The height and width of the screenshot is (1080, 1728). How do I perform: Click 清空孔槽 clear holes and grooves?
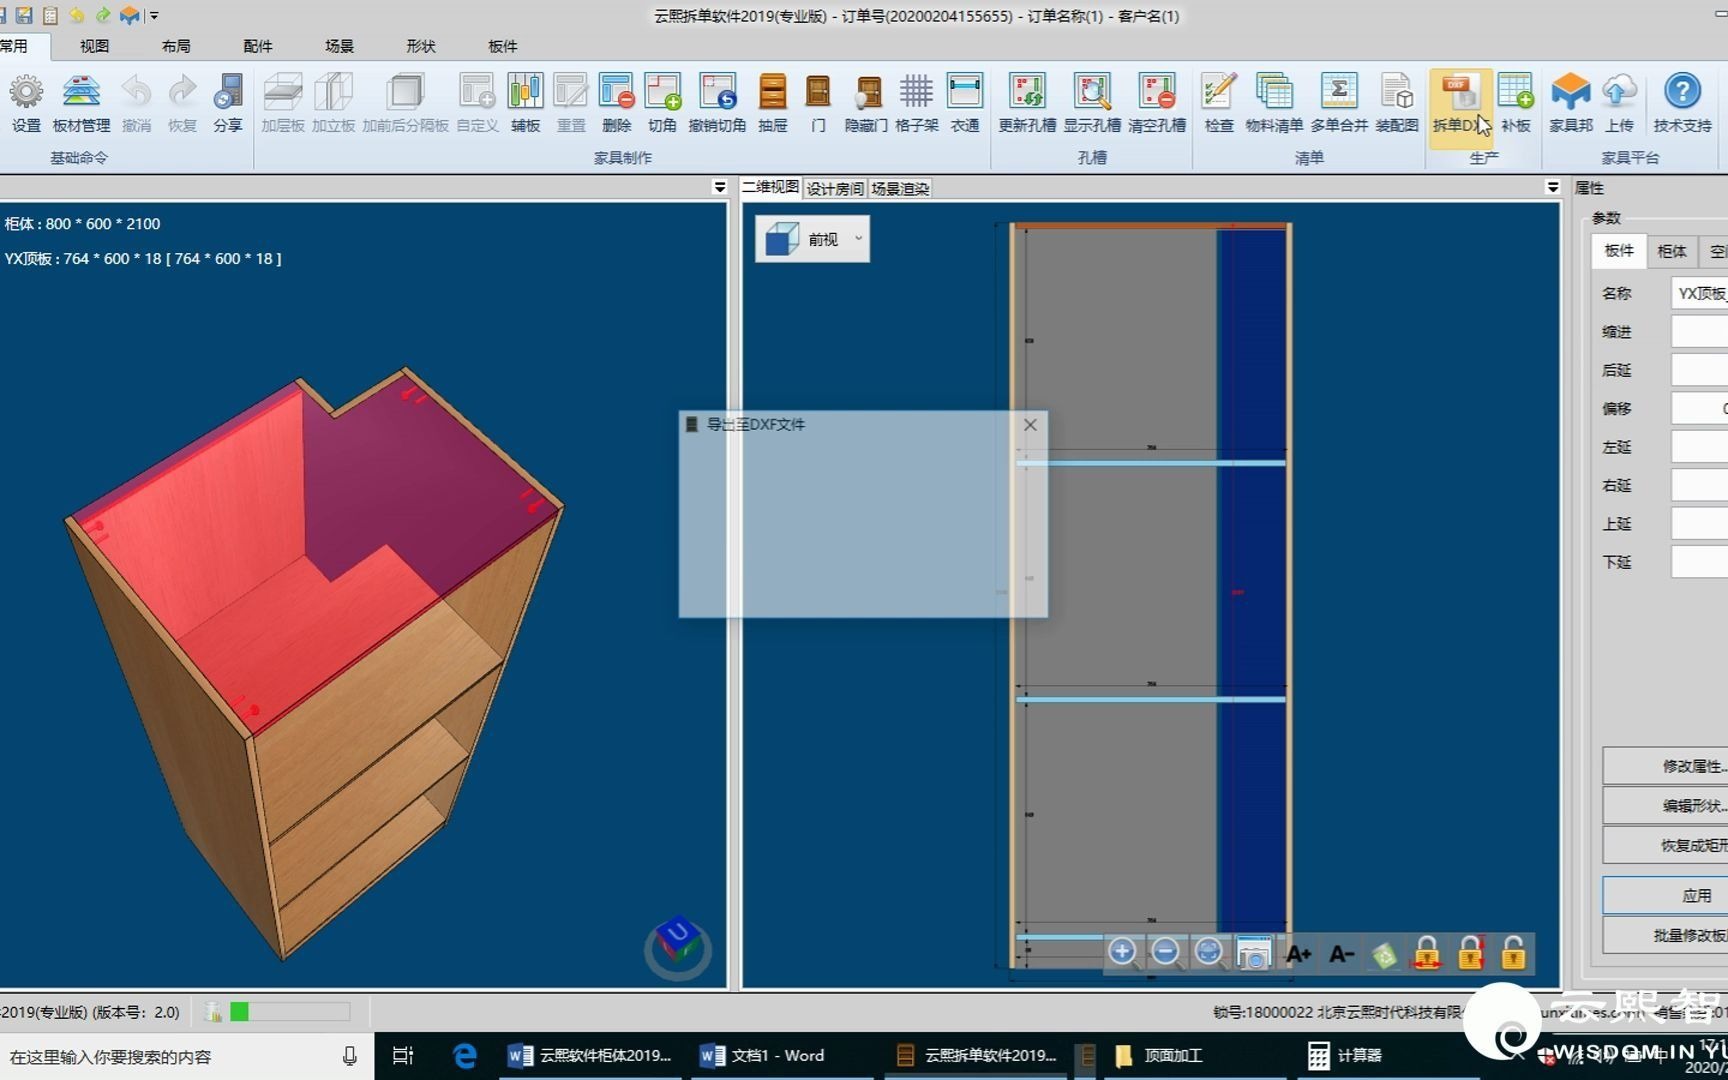click(1157, 102)
